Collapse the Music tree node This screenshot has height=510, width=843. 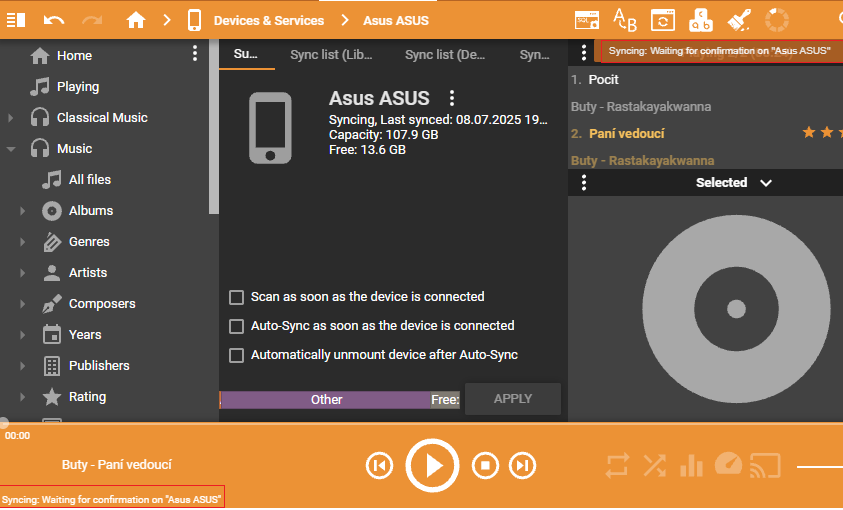click(x=11, y=149)
